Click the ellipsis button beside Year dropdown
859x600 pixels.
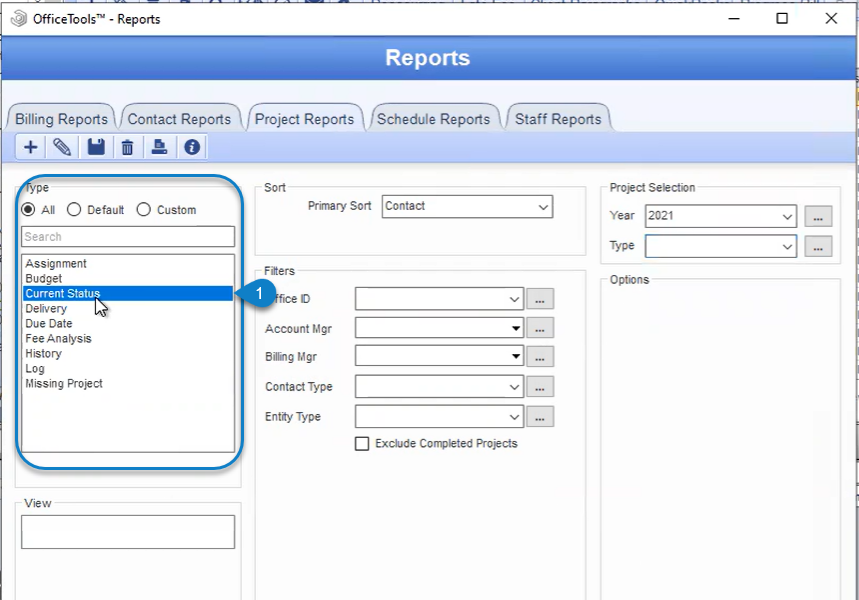(x=818, y=216)
